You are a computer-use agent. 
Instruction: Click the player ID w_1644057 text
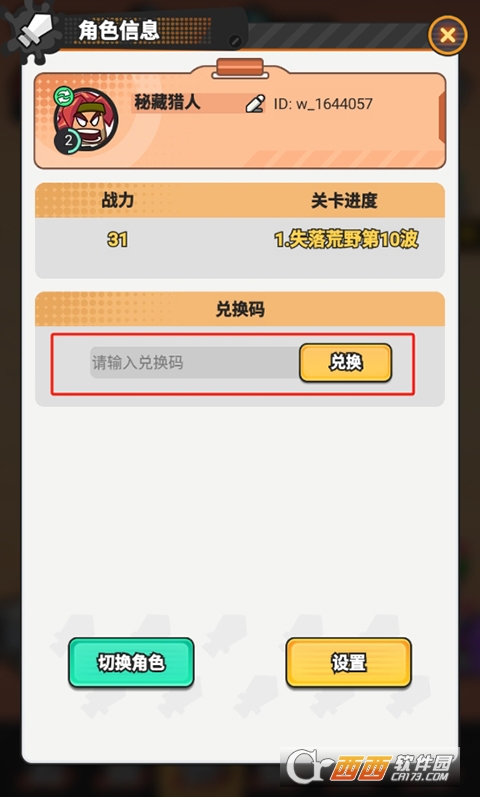click(x=323, y=104)
